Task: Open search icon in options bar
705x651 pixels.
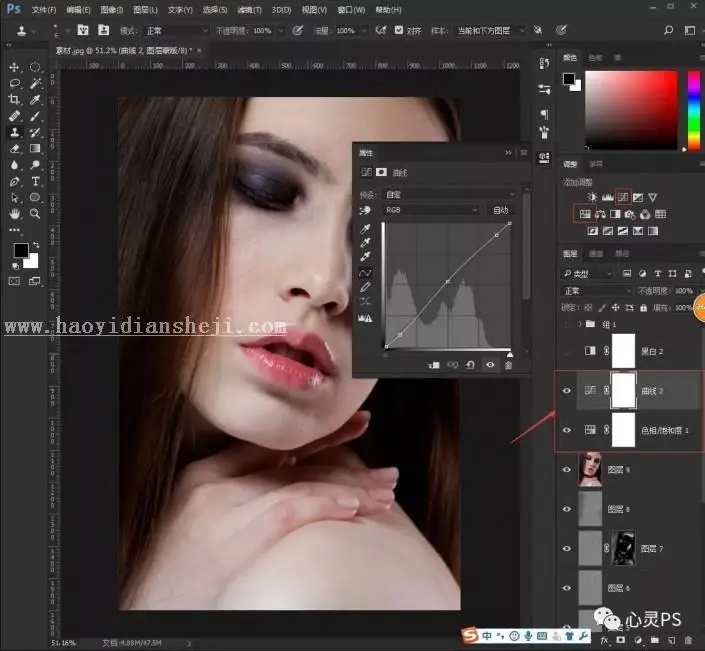Action: click(669, 30)
